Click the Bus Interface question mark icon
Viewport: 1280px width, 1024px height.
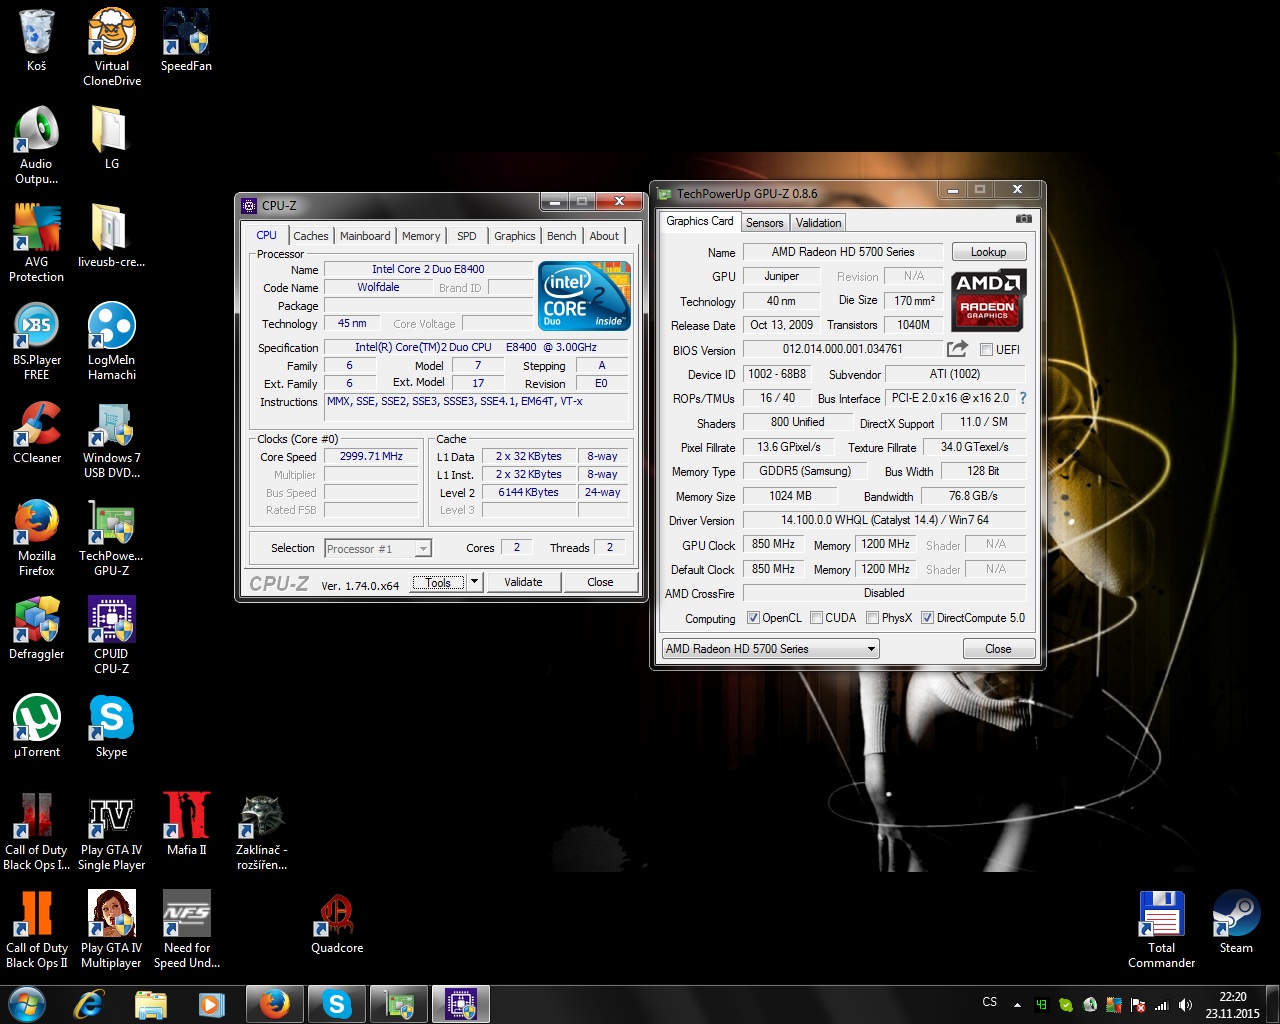tap(1023, 398)
